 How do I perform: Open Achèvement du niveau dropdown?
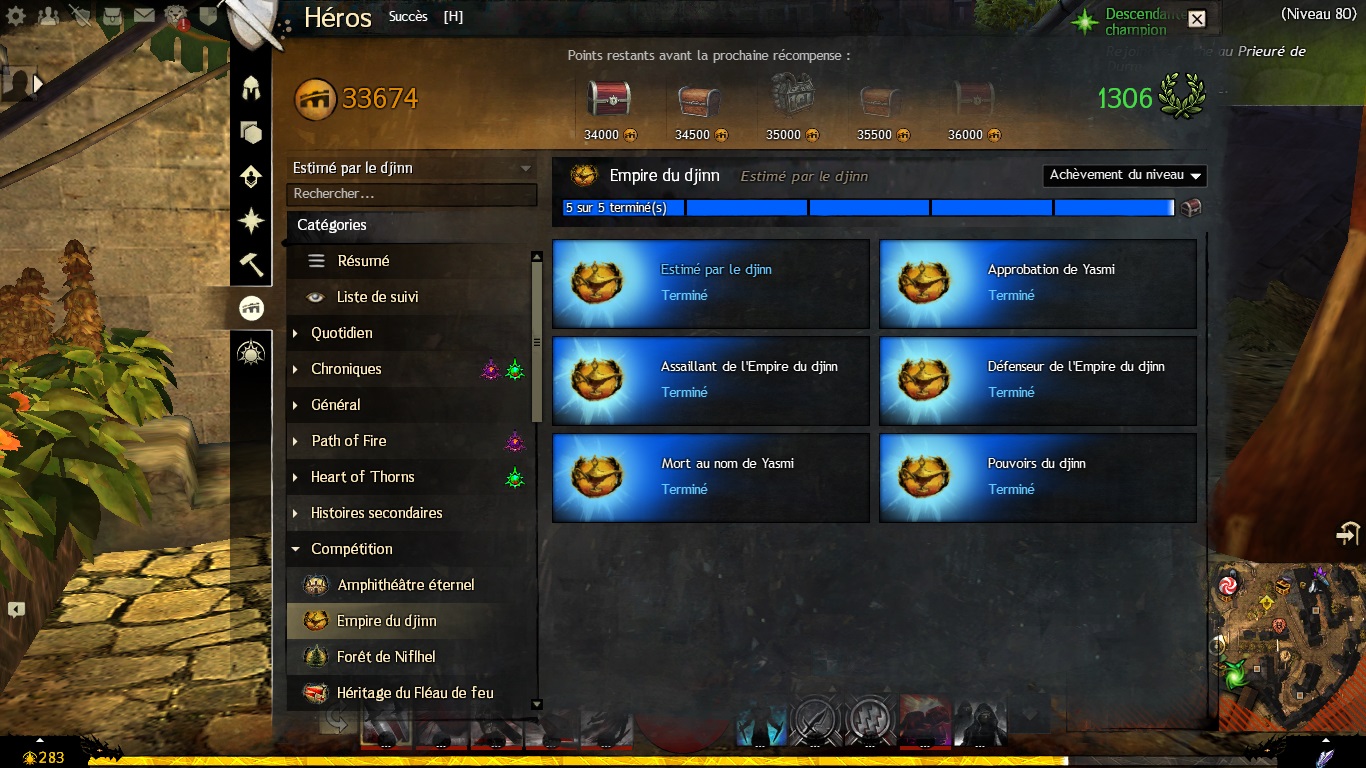(1125, 175)
